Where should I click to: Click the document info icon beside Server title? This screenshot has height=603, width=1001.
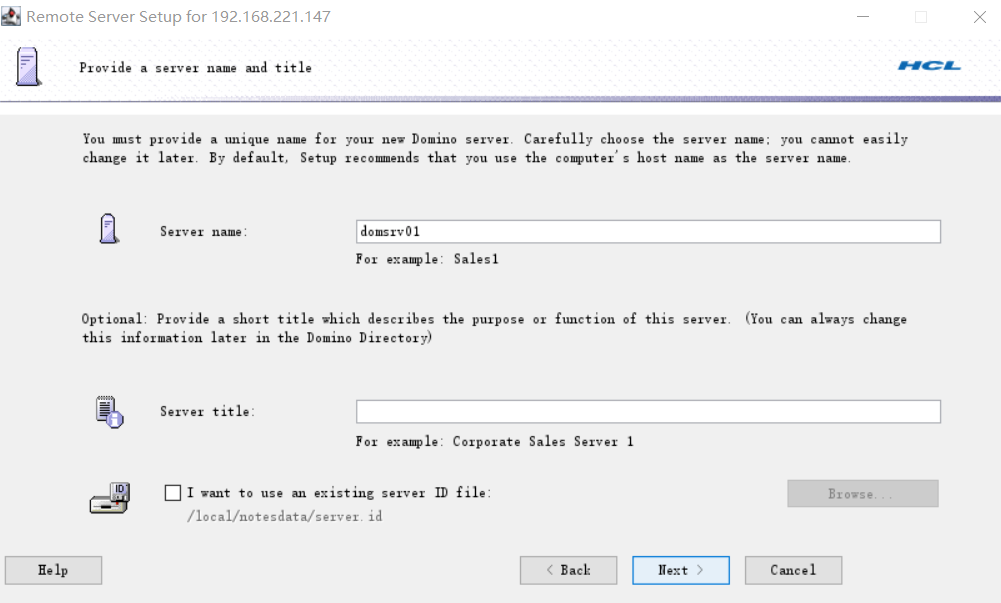[x=110, y=412]
